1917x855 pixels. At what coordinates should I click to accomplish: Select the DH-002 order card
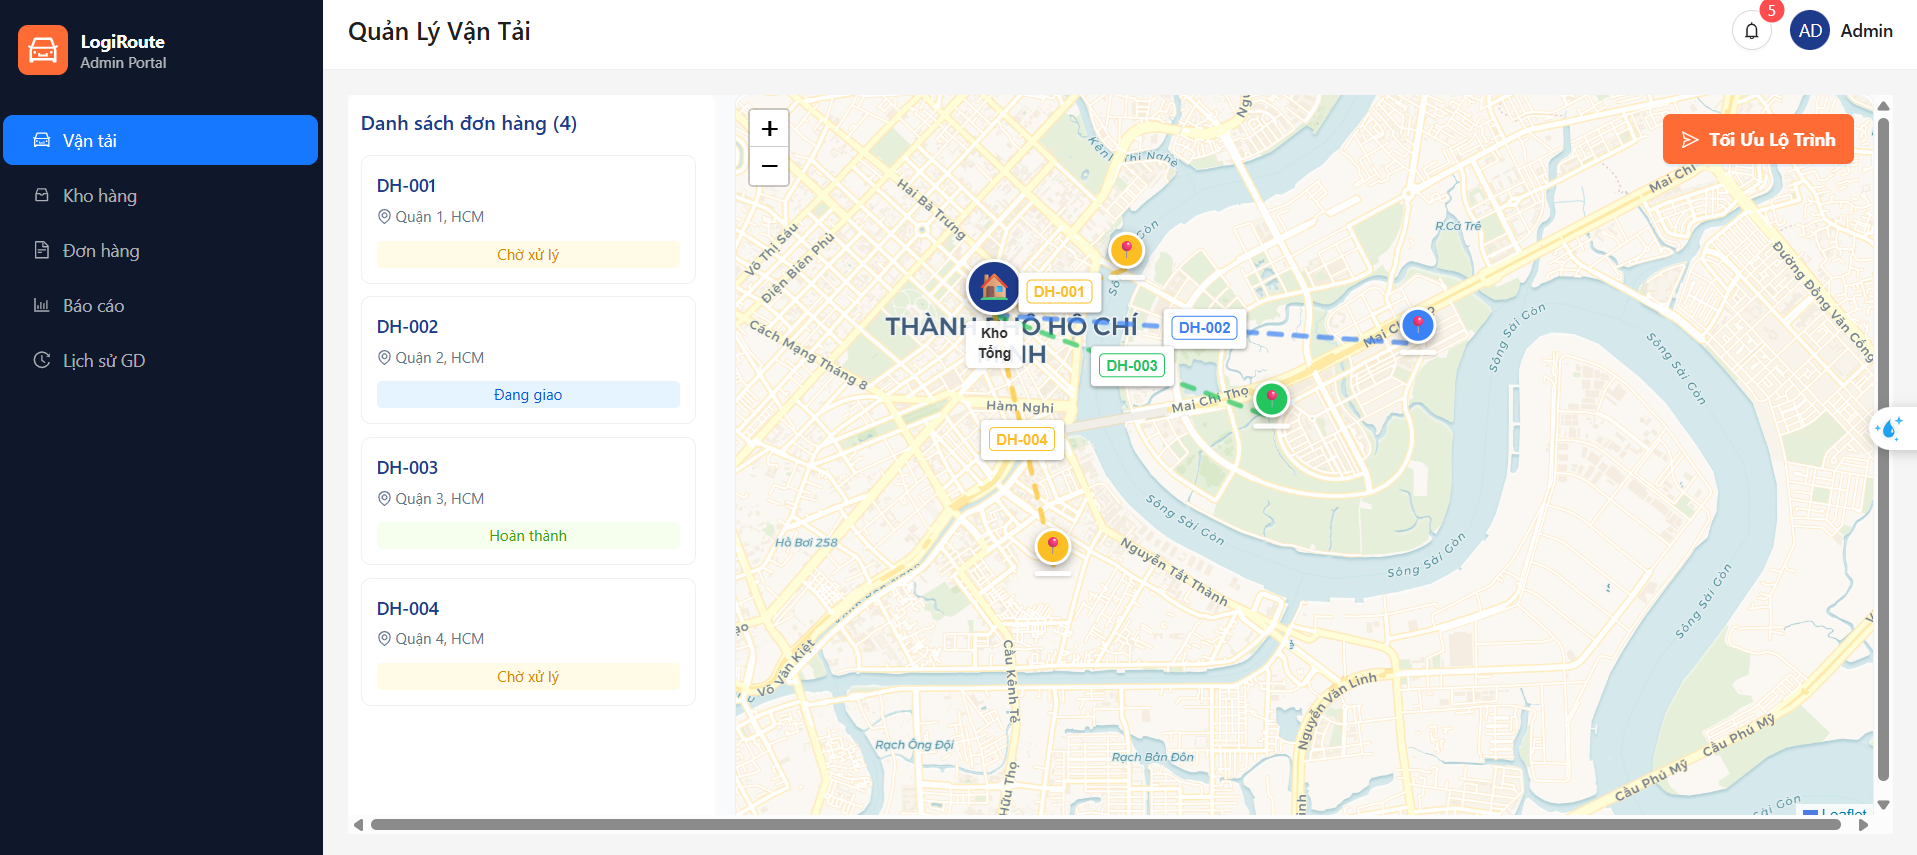click(x=528, y=359)
